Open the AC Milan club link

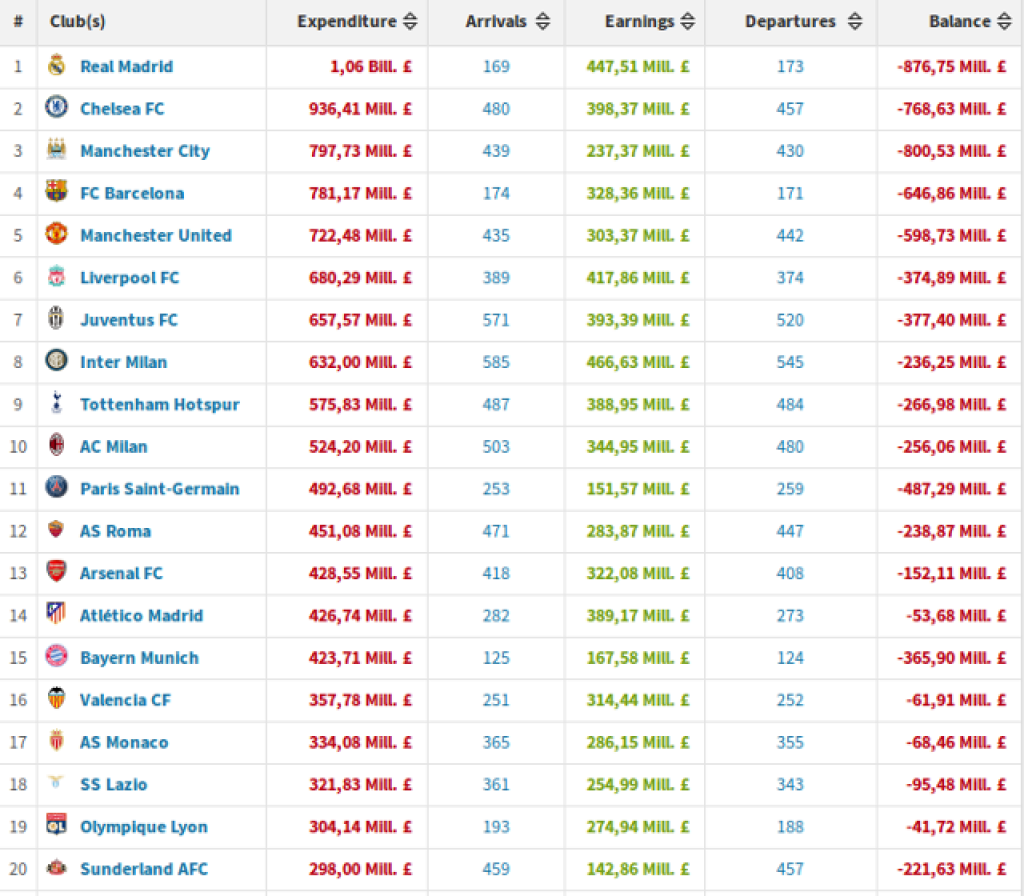coord(114,447)
